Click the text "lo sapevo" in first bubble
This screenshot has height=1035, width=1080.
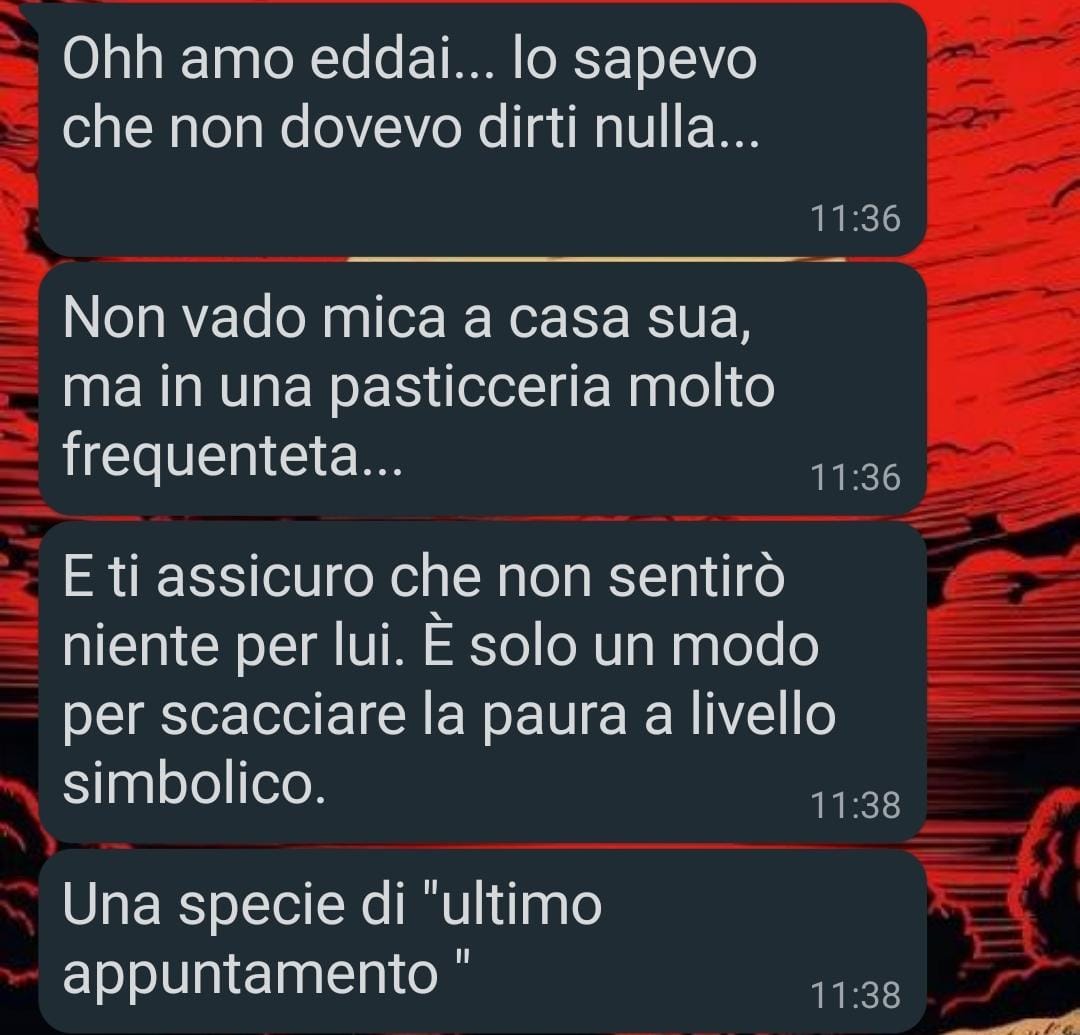coord(634,62)
